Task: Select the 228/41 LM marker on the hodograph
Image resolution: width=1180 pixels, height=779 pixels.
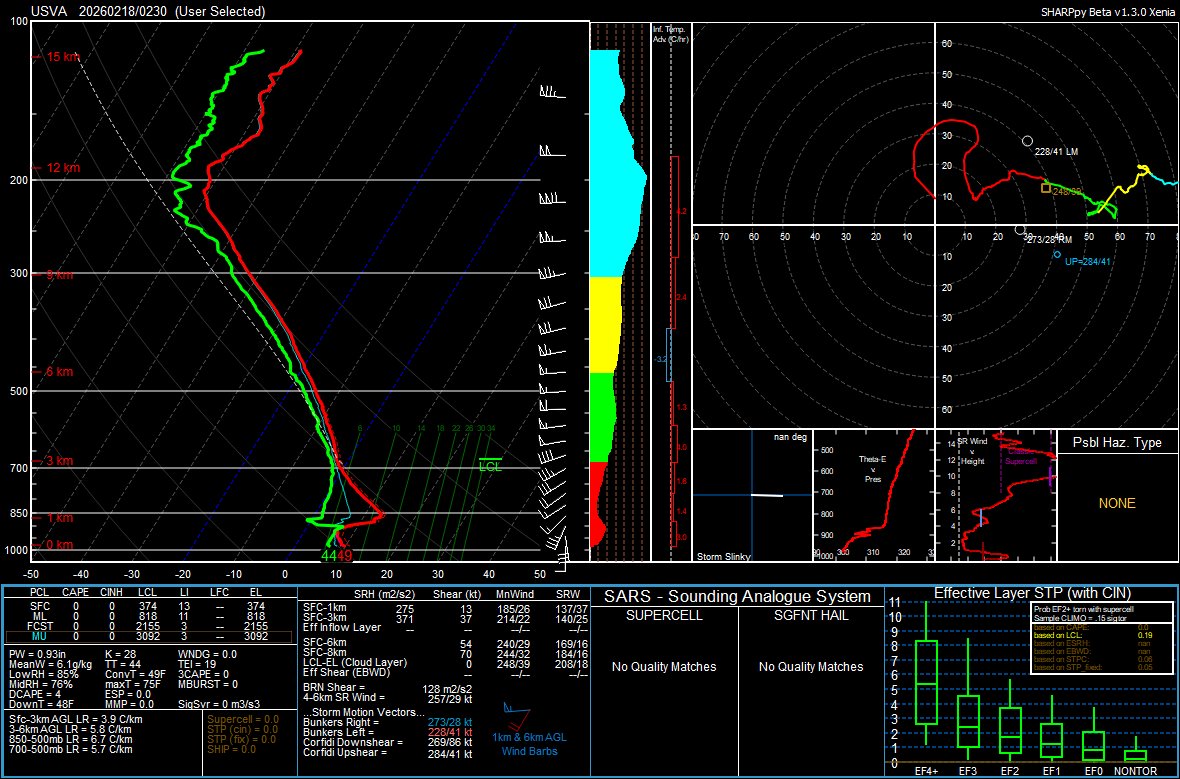Action: coord(1029,143)
